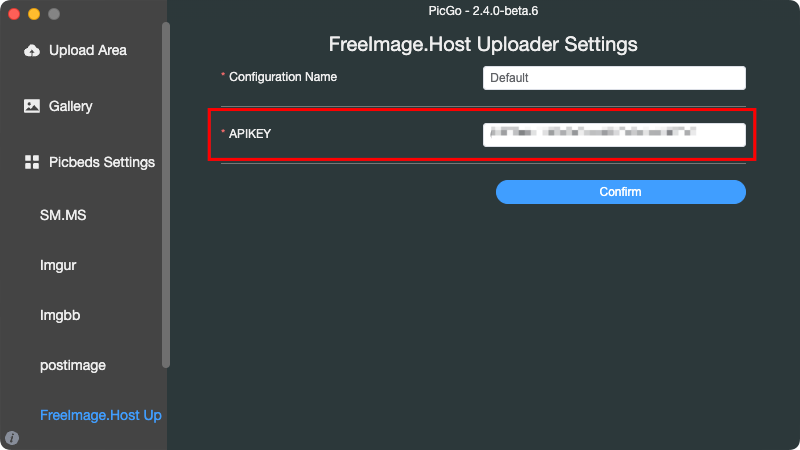
Task: Open the Upload Area page
Action: tap(88, 51)
